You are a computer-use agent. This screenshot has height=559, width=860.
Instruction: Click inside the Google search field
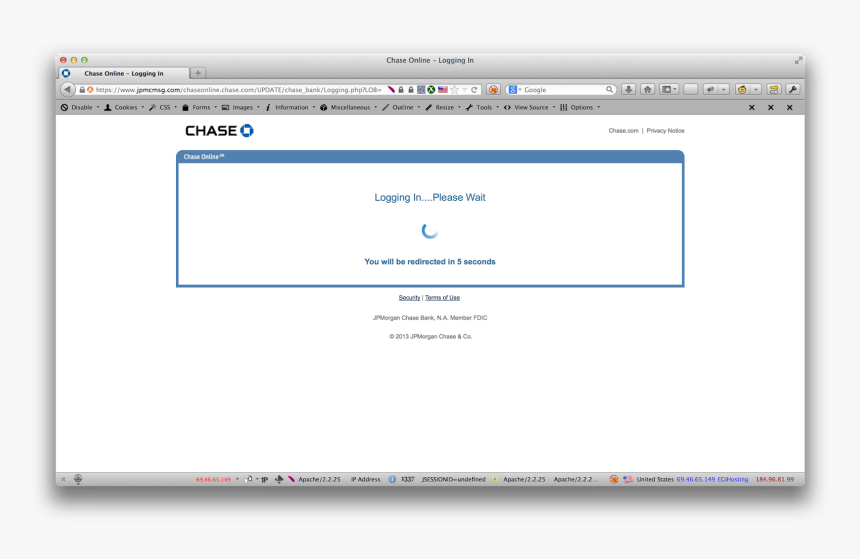click(560, 90)
